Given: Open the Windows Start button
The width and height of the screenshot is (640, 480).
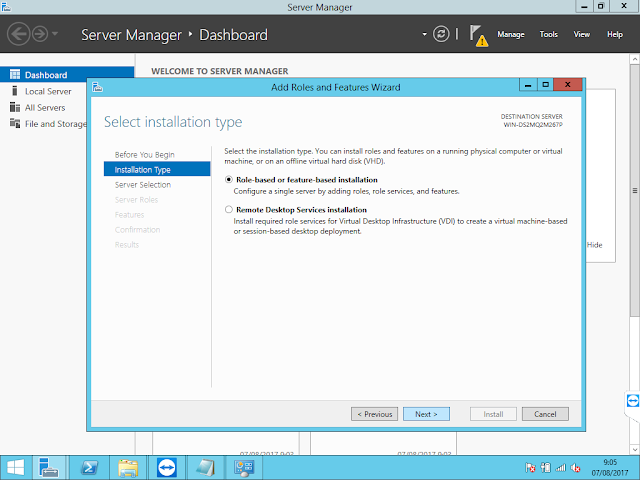Looking at the screenshot, I should click(16, 468).
